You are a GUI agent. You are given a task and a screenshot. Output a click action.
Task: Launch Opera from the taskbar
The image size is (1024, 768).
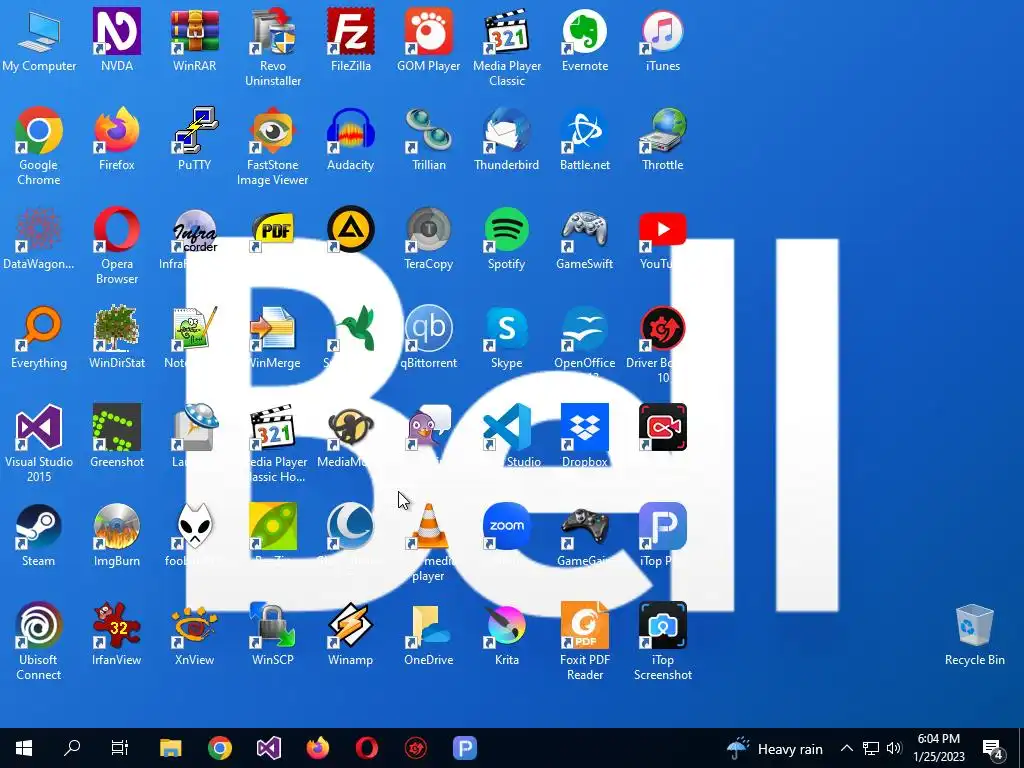coord(367,748)
